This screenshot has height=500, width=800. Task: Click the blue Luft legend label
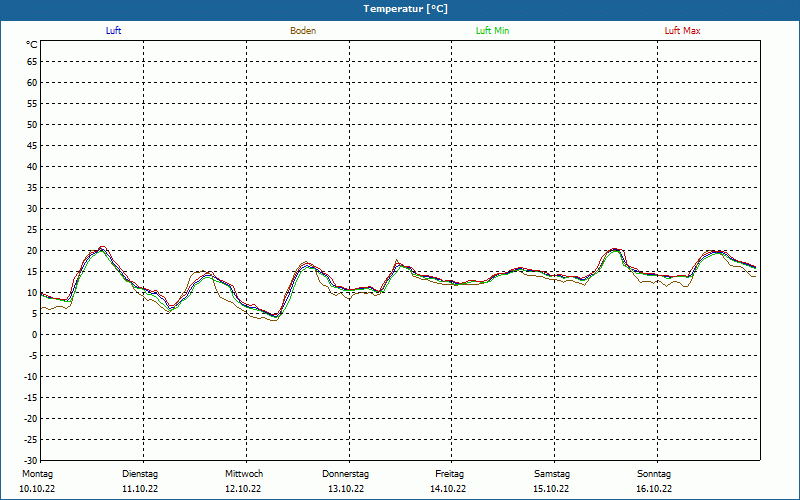[113, 31]
